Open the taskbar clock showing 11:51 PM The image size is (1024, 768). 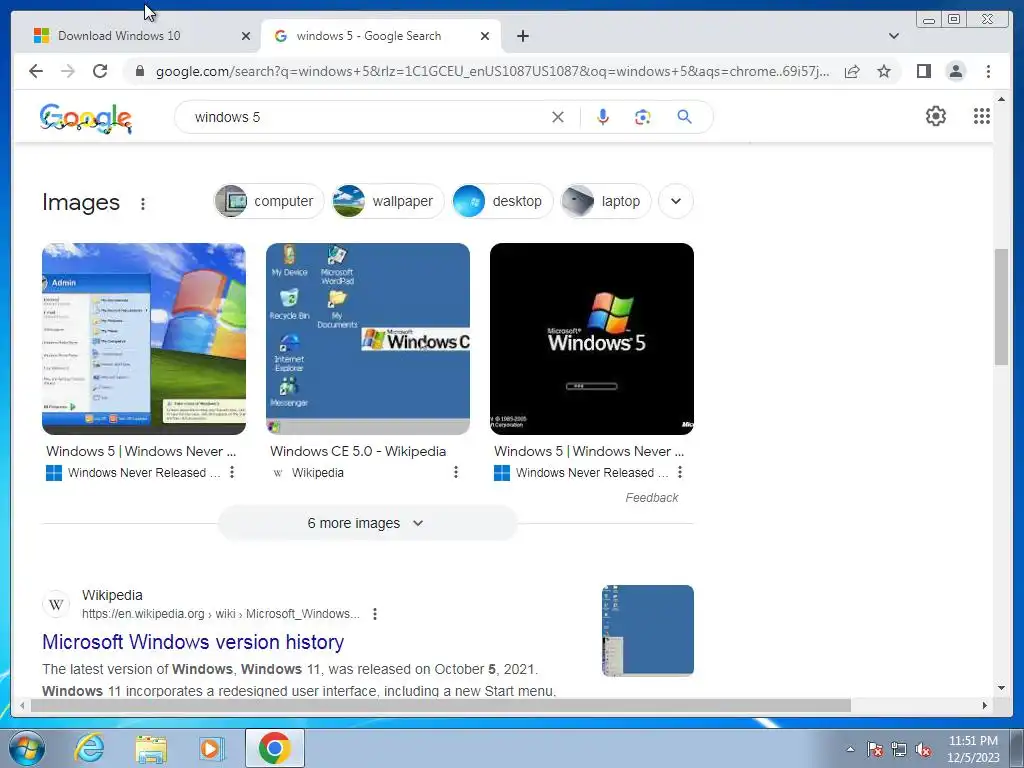973,748
